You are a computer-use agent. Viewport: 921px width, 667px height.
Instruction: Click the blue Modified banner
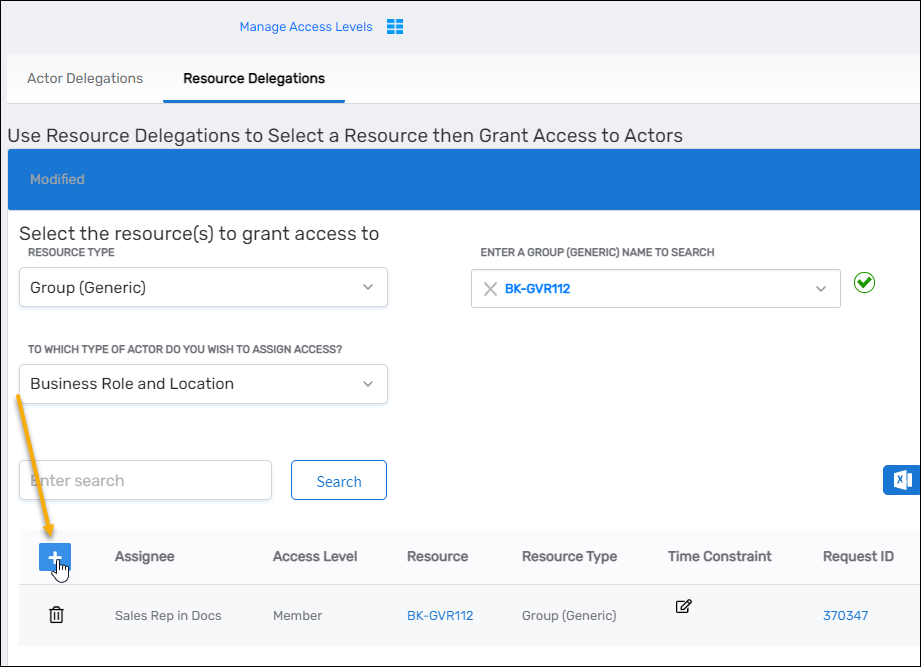(460, 179)
